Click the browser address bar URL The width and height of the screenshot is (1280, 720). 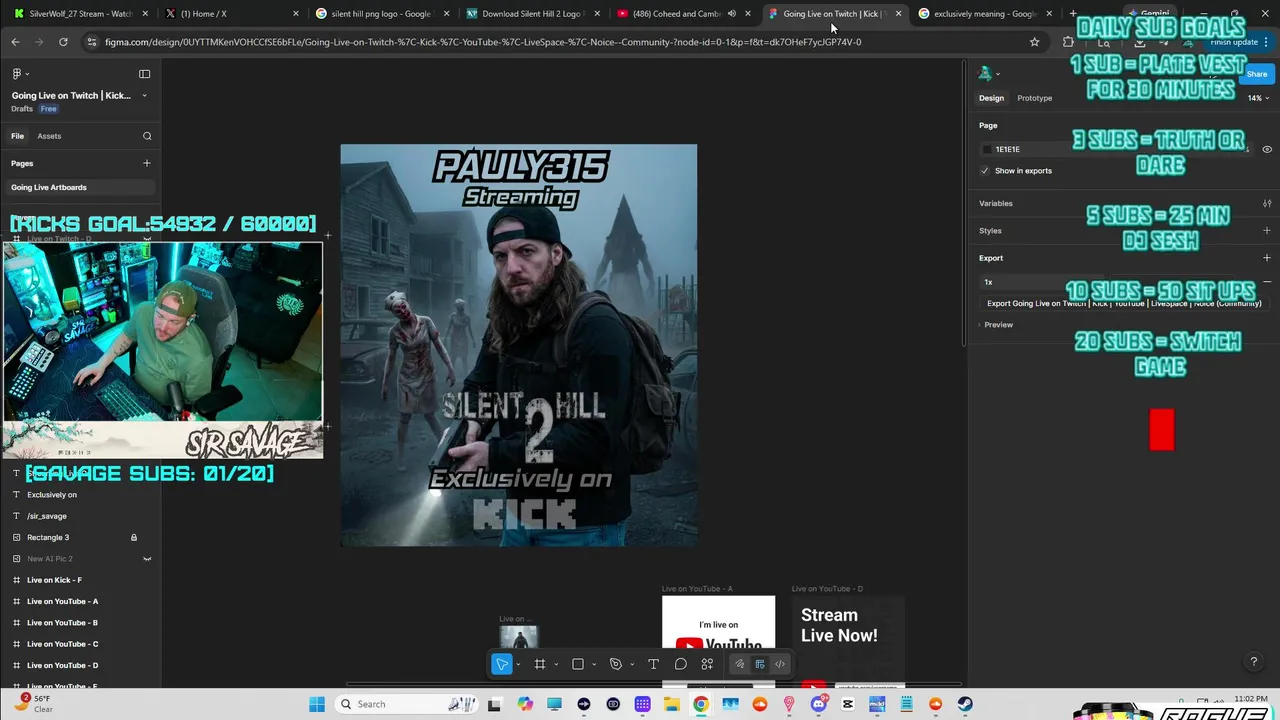pyautogui.click(x=483, y=42)
